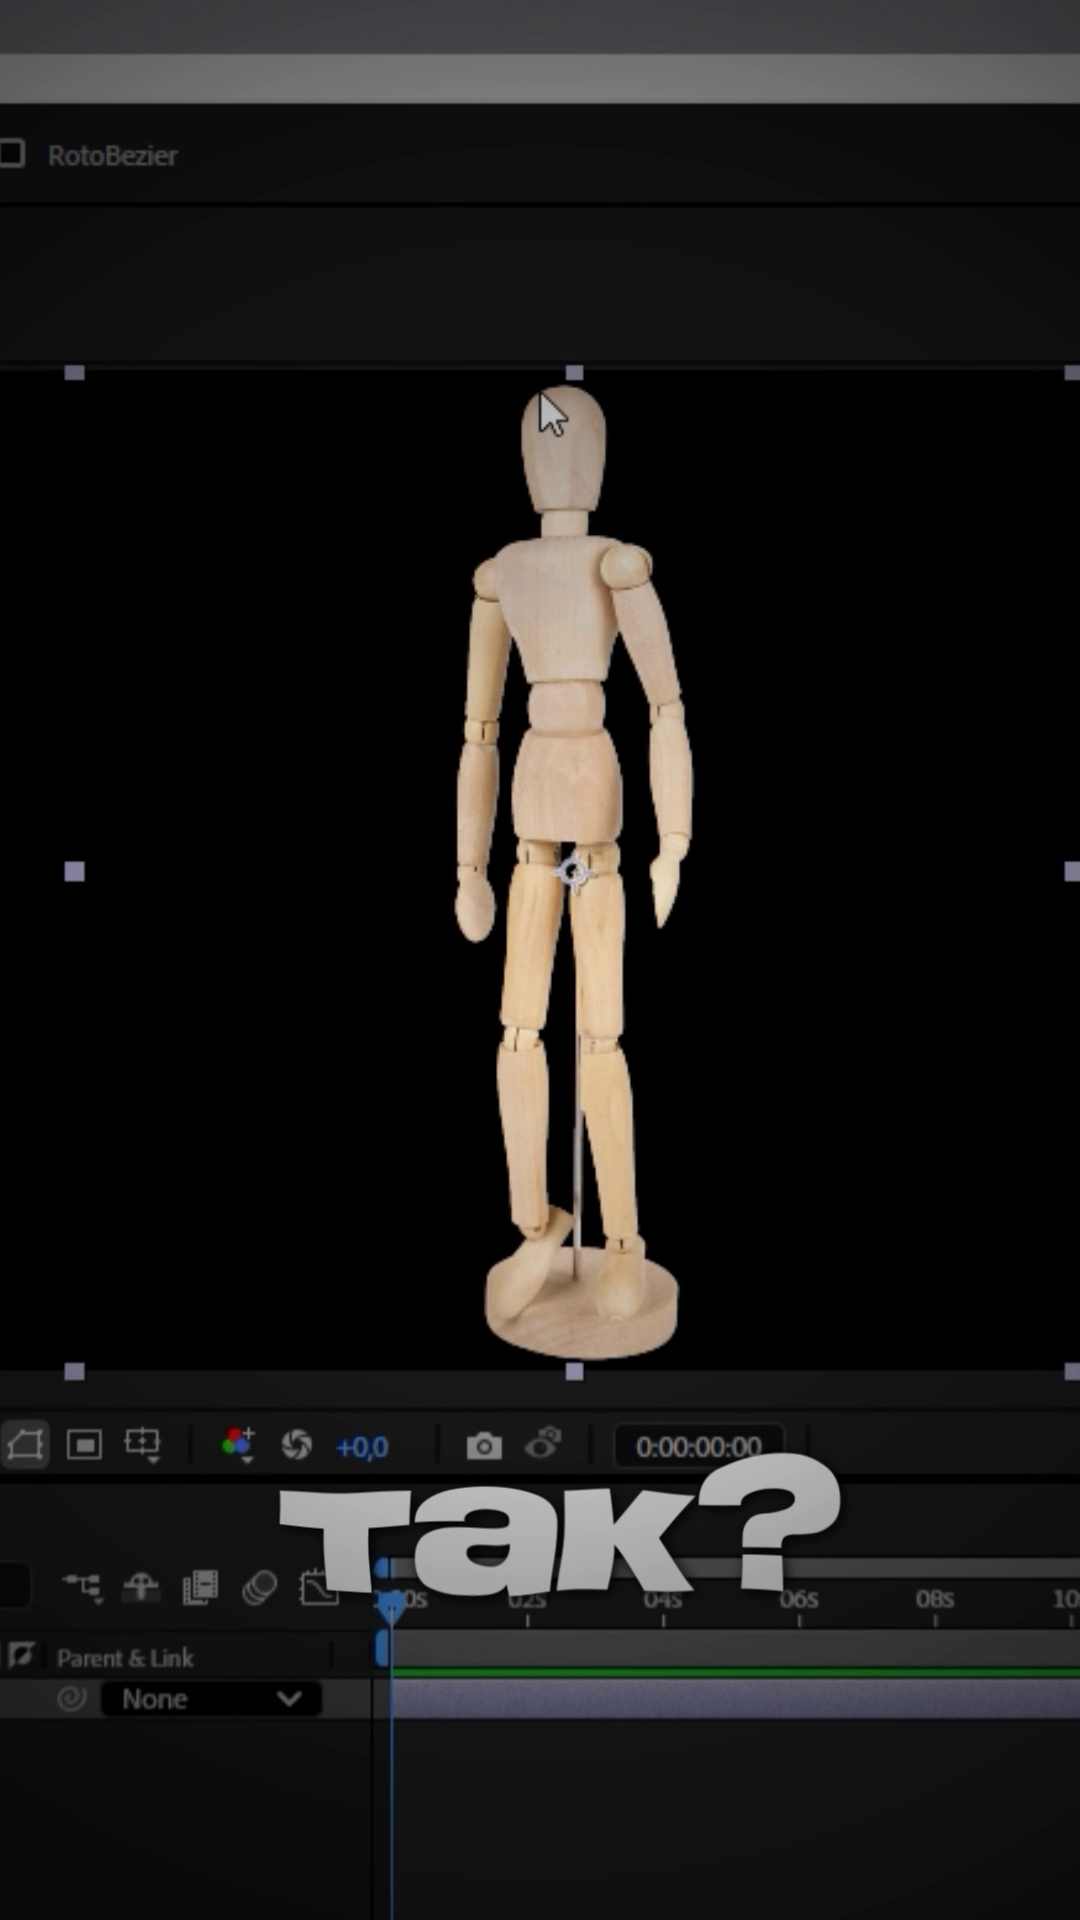The width and height of the screenshot is (1080, 1920).
Task: Take a snapshot with camera icon
Action: 484,1446
